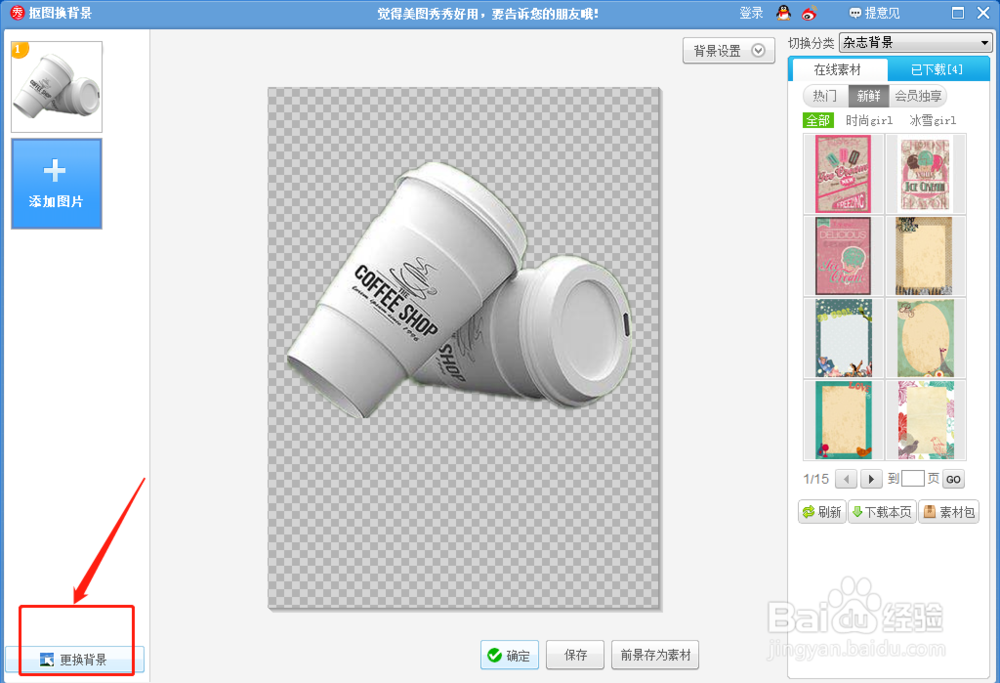The width and height of the screenshot is (1000, 683).
Task: Expand the 背景设置 dropdown
Action: [x=728, y=50]
